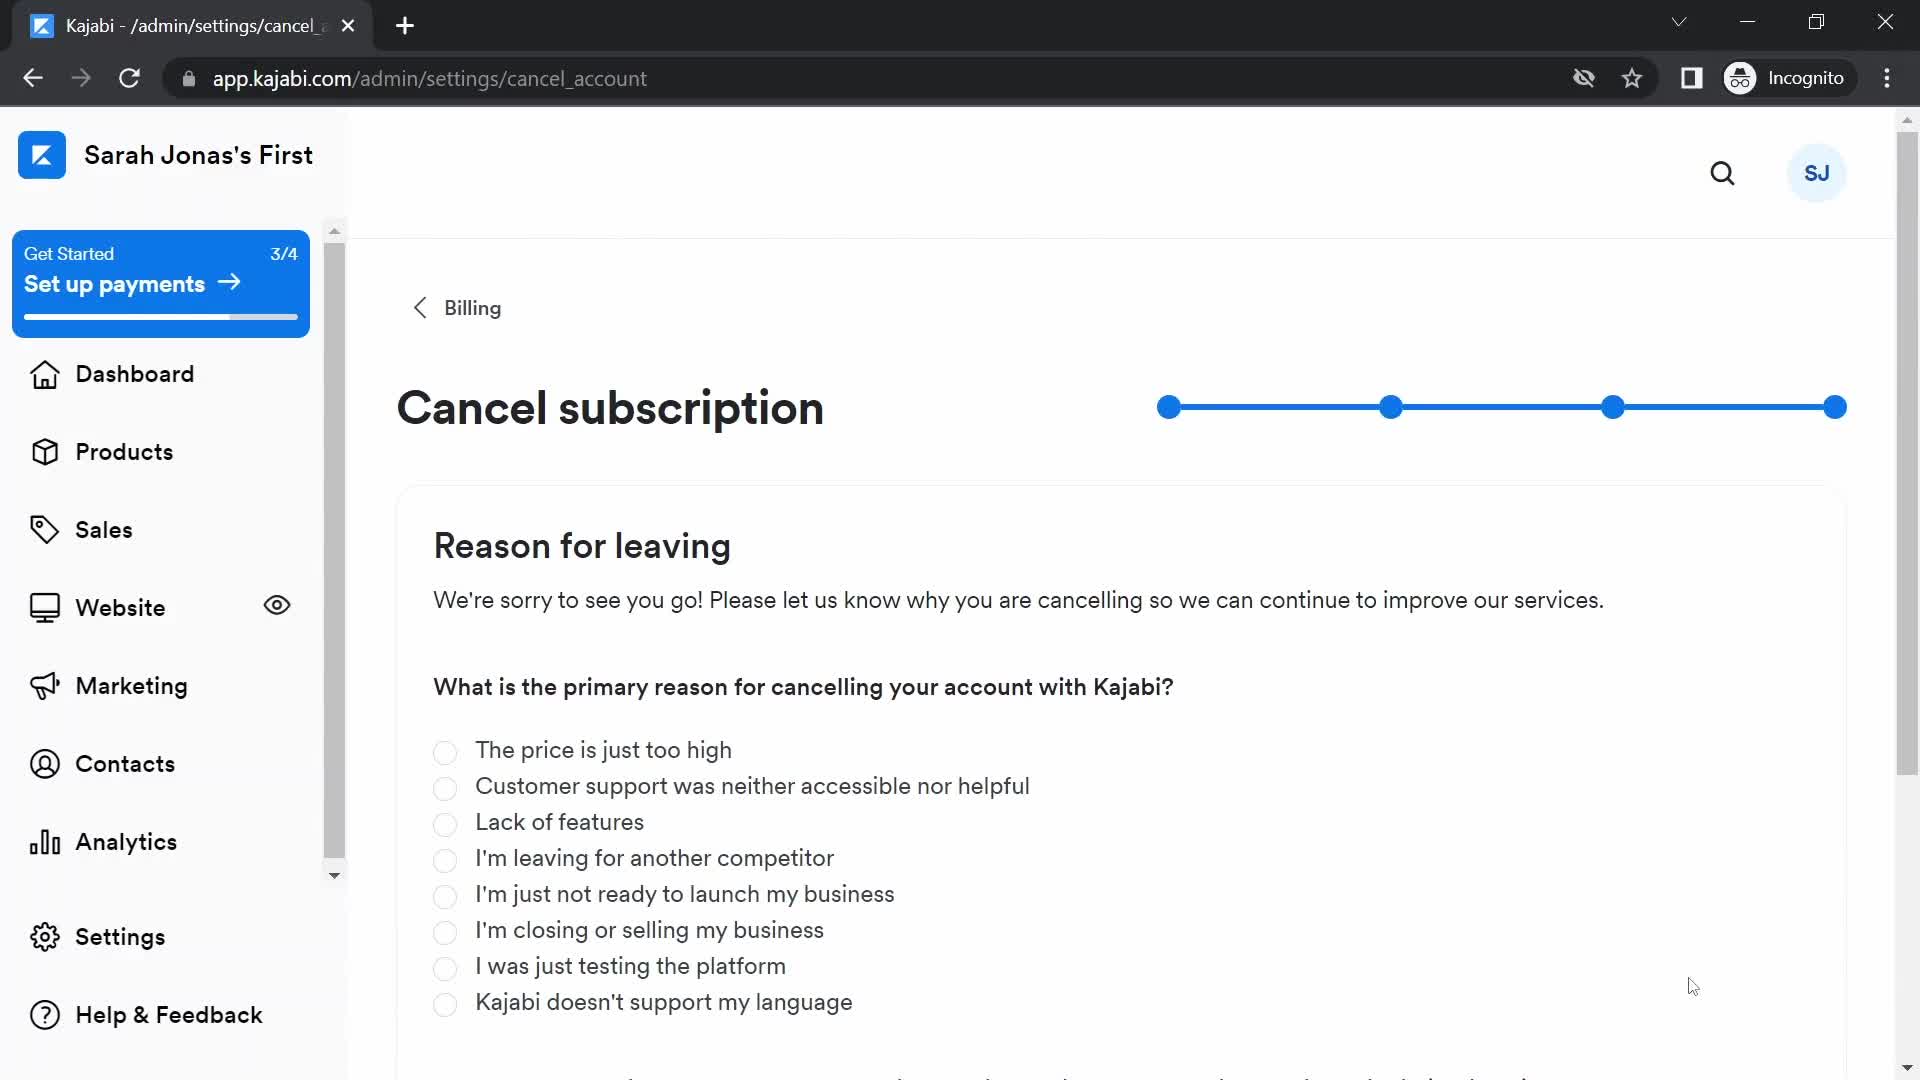Open search with the magnifier icon

[x=1722, y=174]
